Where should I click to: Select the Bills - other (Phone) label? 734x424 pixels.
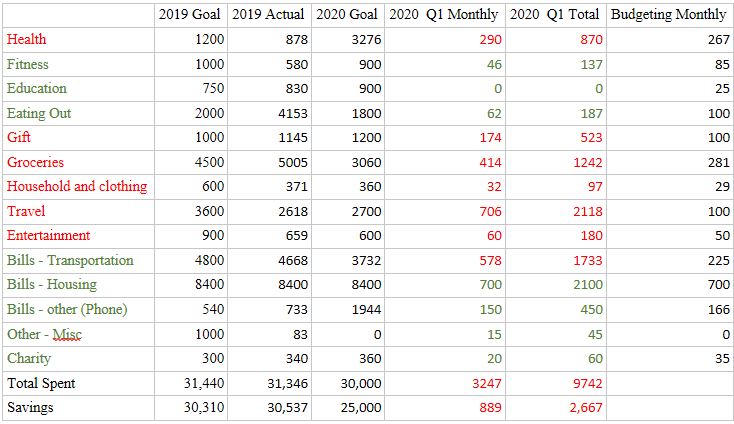(x=67, y=309)
